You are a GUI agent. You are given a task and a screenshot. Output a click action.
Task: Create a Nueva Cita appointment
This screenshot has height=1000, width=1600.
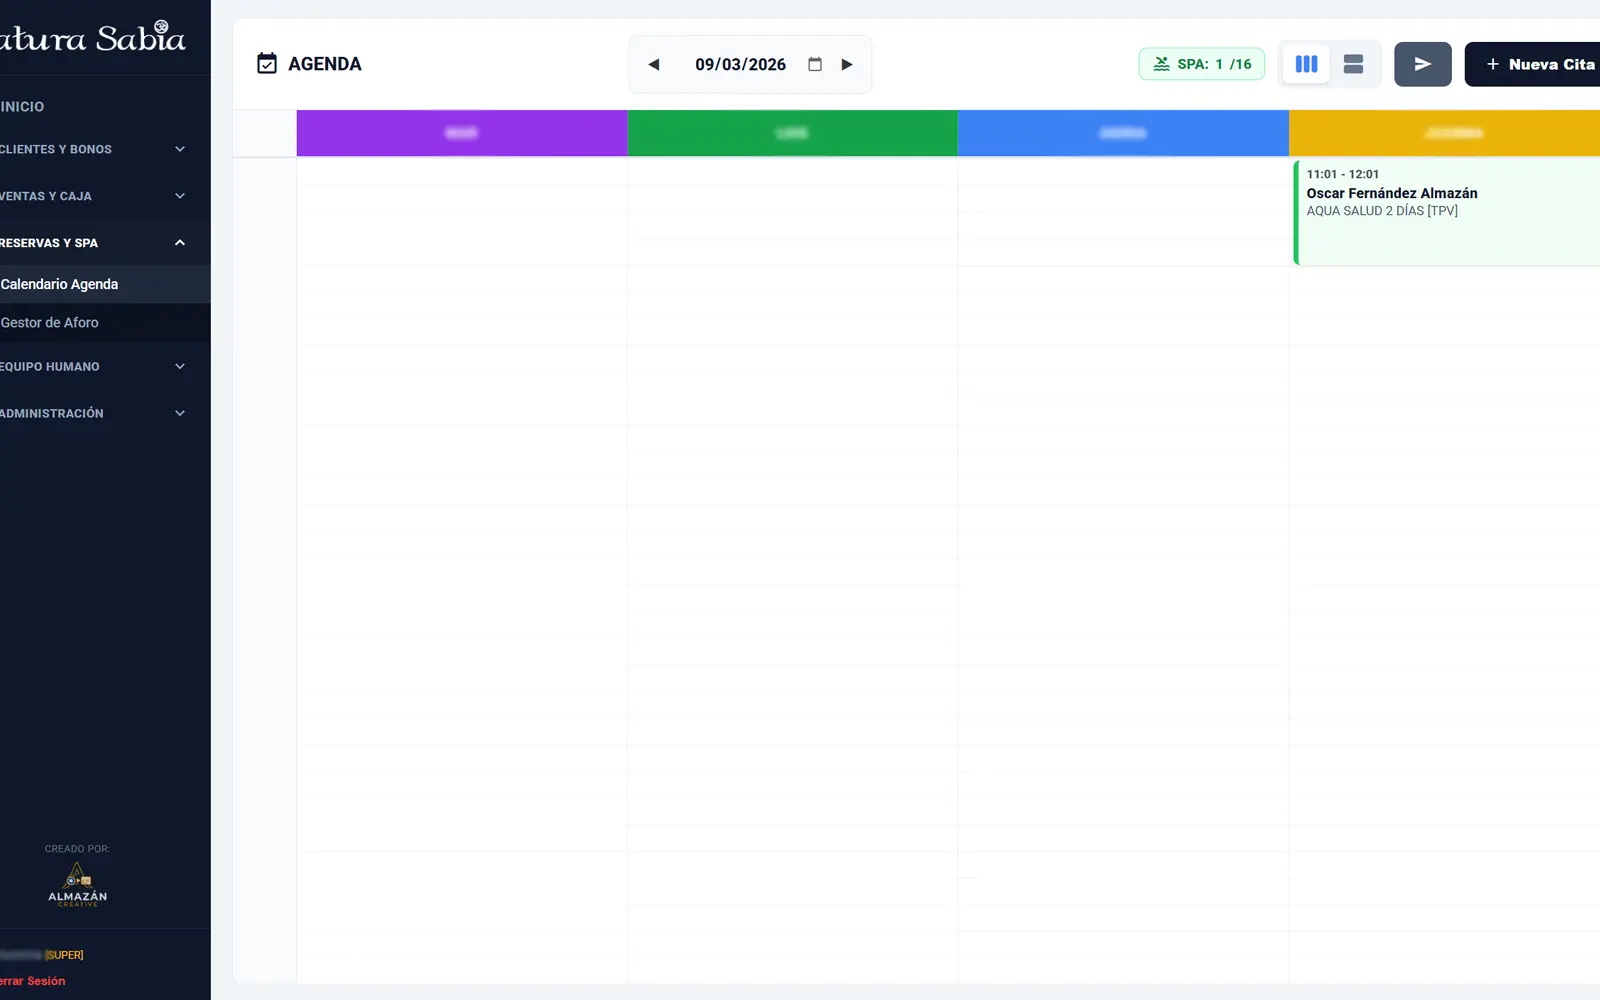pyautogui.click(x=1534, y=64)
